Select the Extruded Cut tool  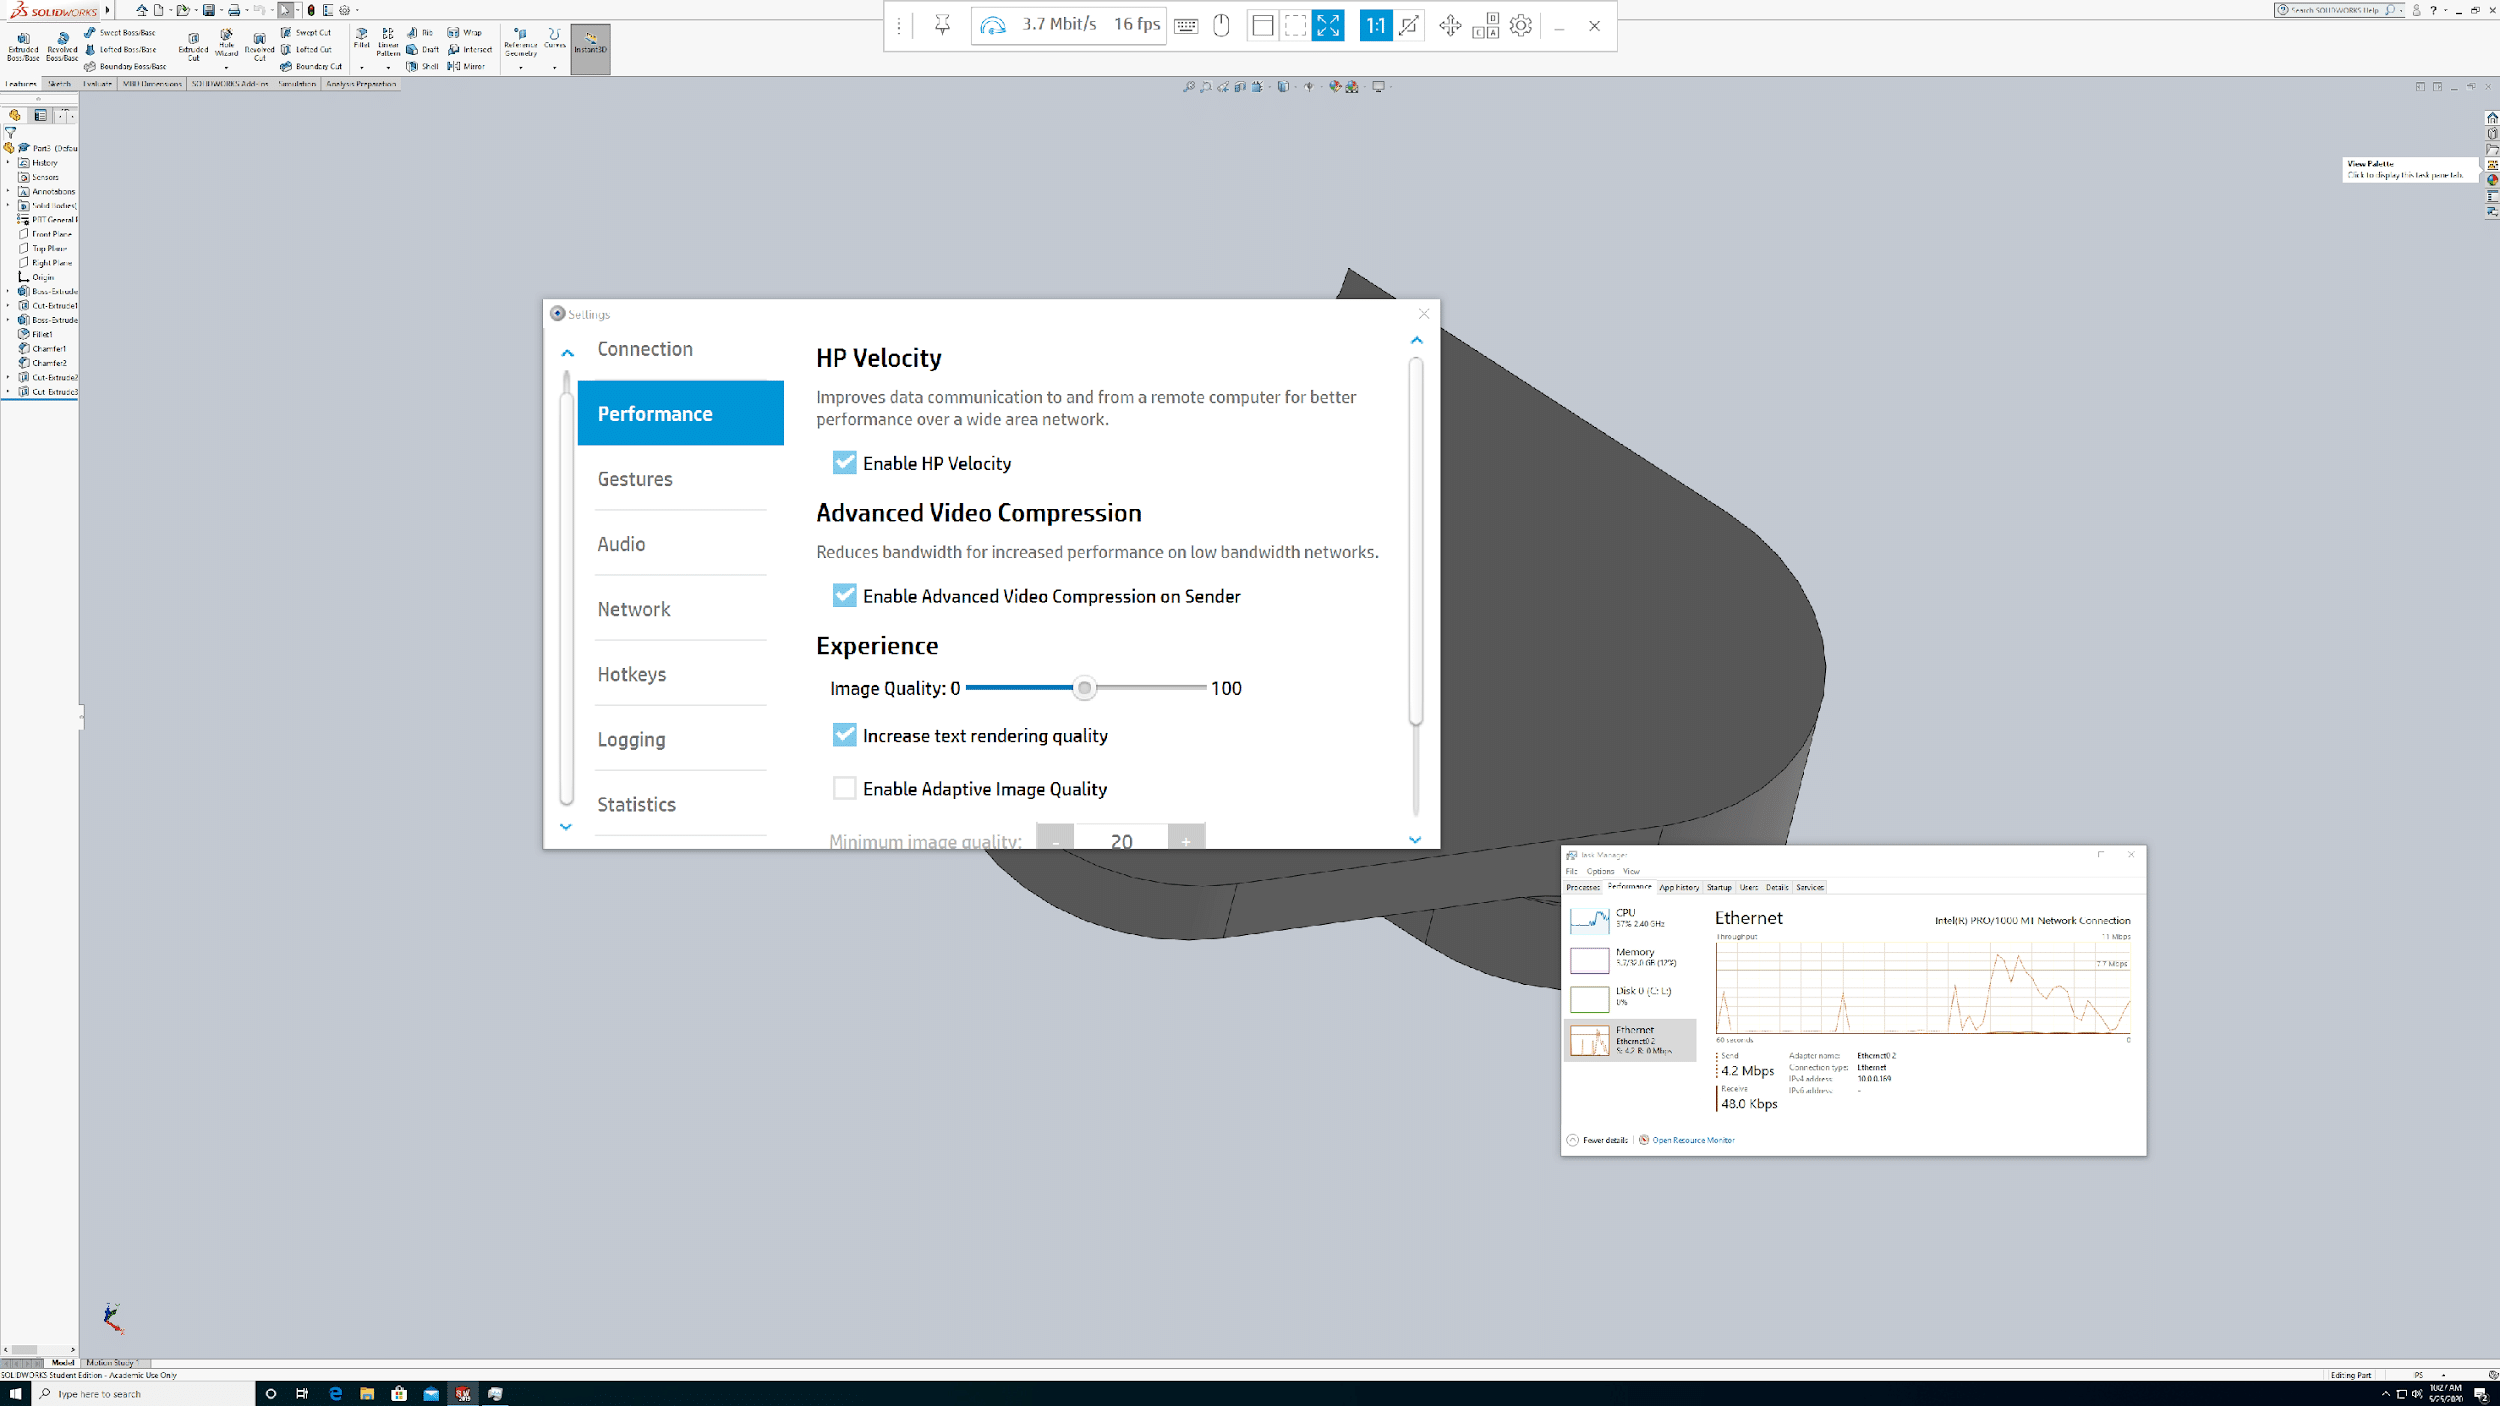pos(193,46)
